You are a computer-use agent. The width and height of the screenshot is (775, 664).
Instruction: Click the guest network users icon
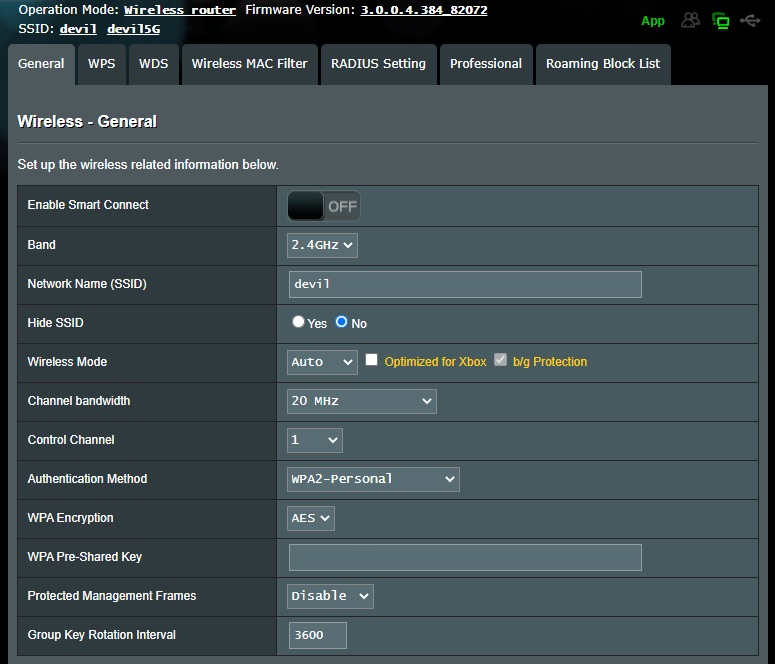[x=690, y=20]
